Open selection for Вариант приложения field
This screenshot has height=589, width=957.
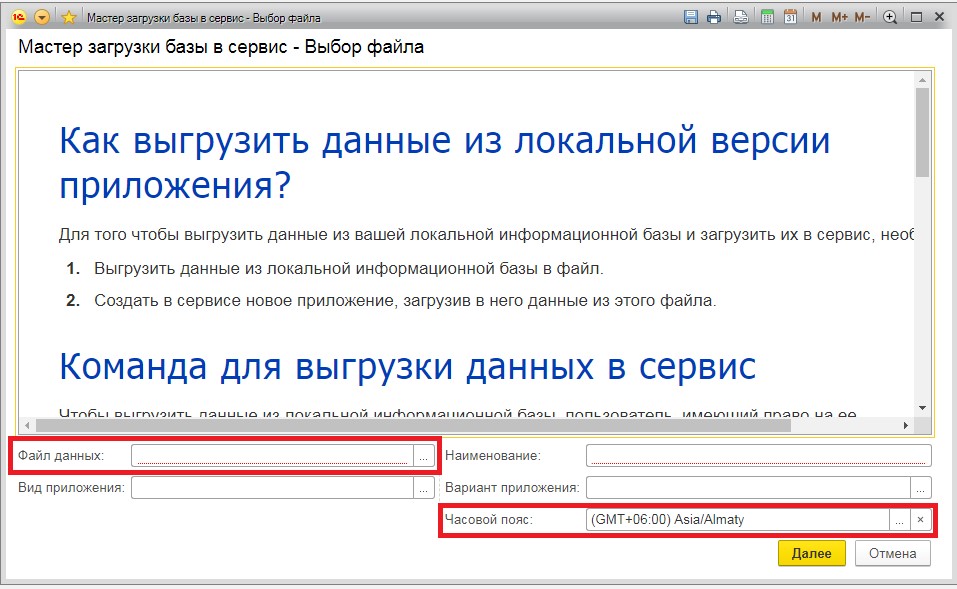coord(921,488)
